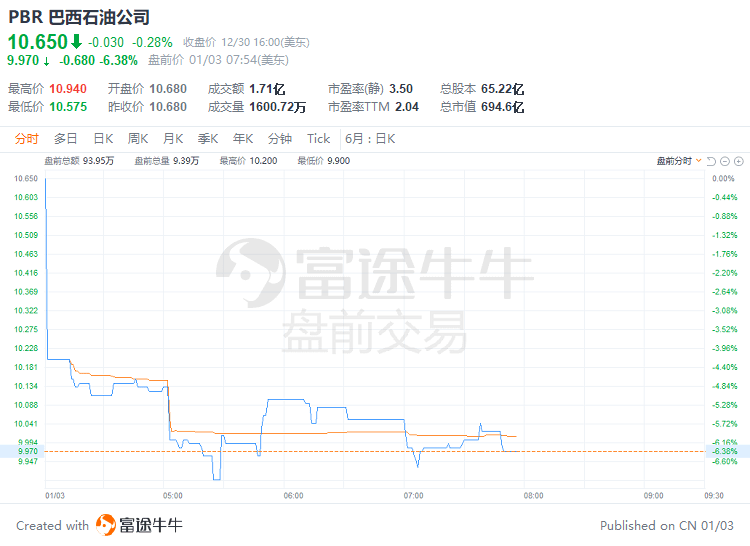This screenshot has width=750, height=546.
Task: Switch to the Tick tab
Action: 319,139
